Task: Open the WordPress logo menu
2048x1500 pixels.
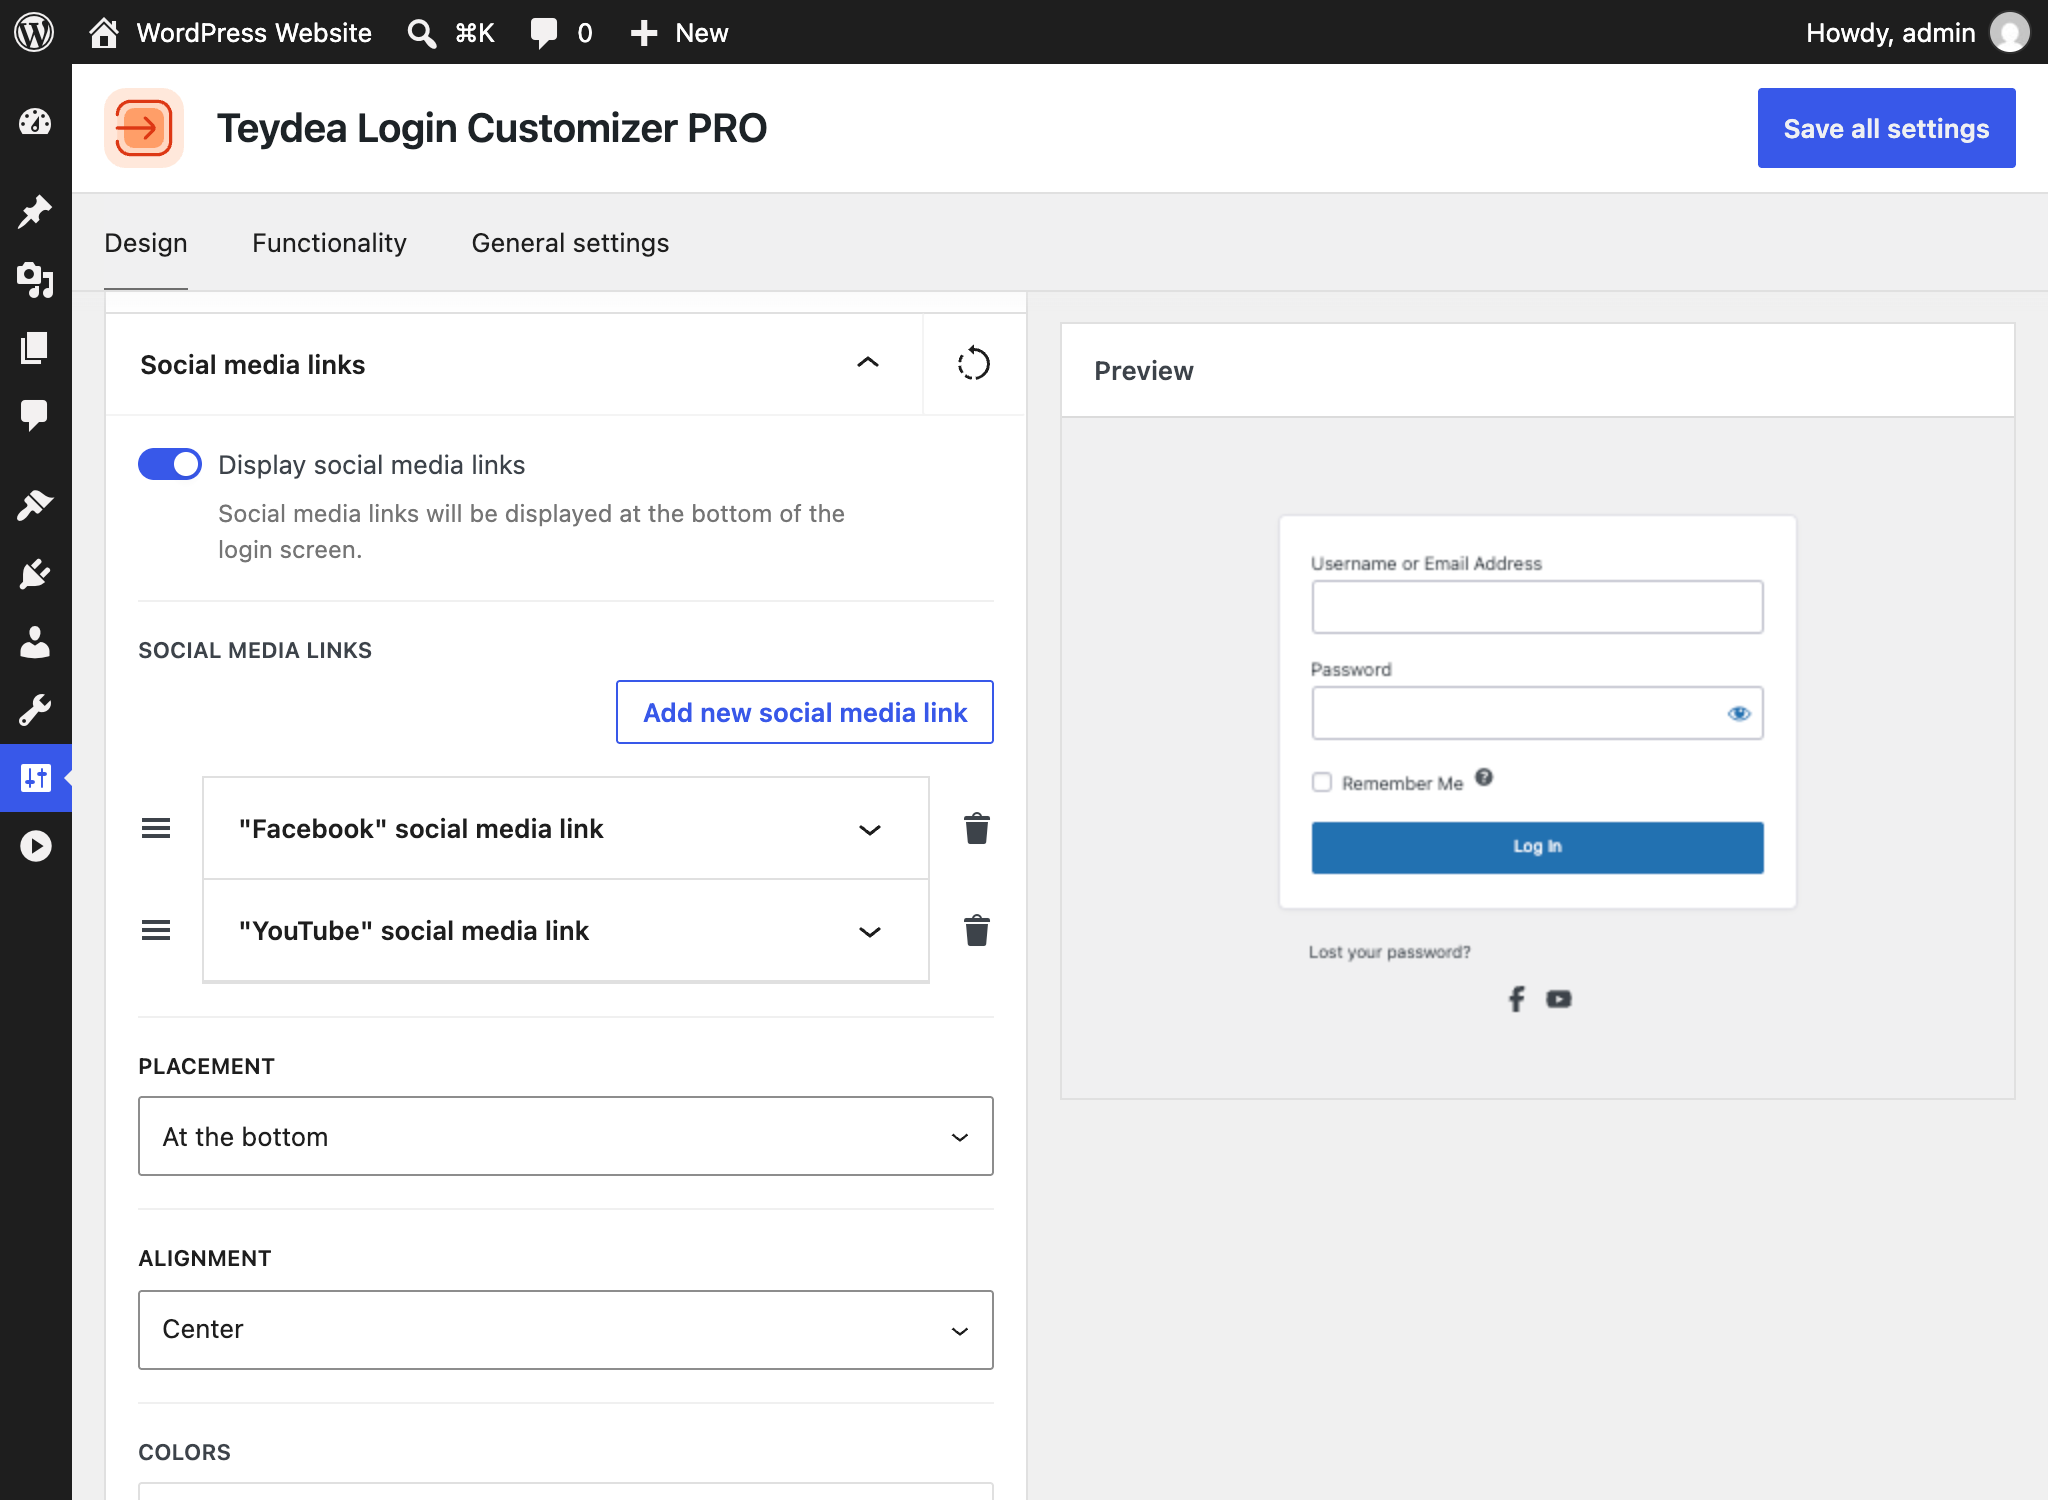Action: click(35, 32)
